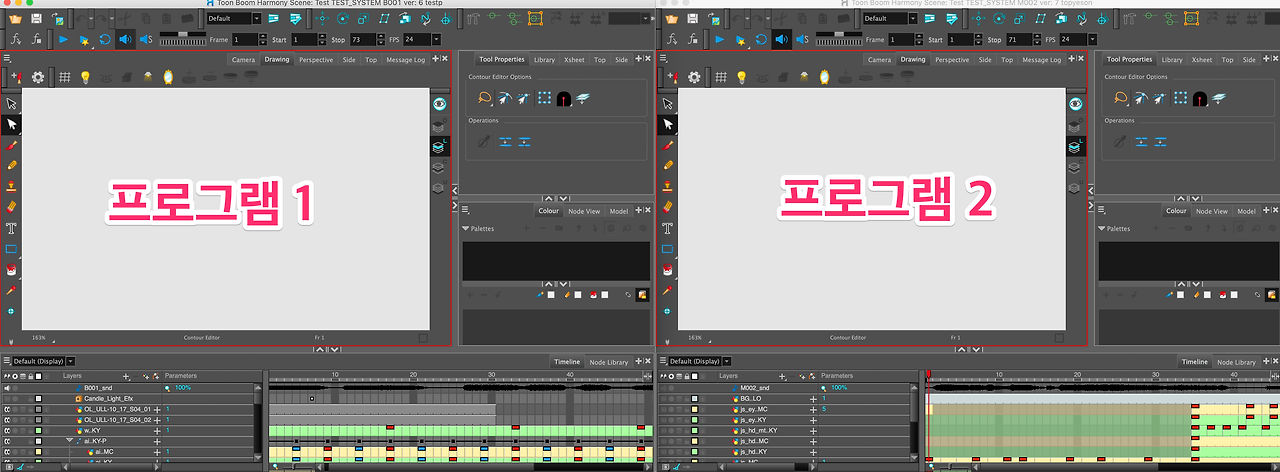Viewport: 1280px width, 472px height.
Task: Open the Node Library tab in M002 timeline panel
Action: click(x=1237, y=362)
